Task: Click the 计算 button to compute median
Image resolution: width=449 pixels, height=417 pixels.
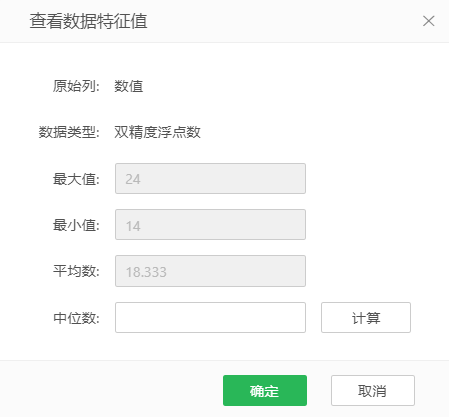Action: pyautogui.click(x=366, y=318)
